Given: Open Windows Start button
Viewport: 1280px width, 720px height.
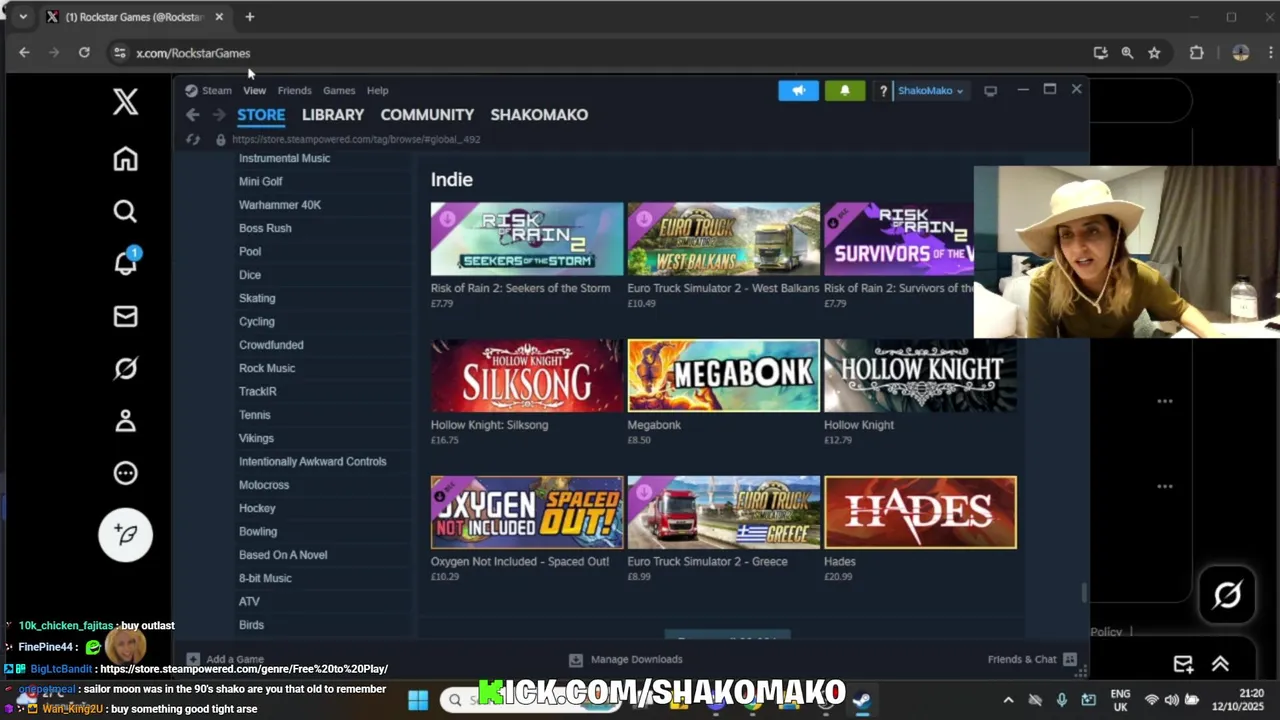Looking at the screenshot, I should coord(418,699).
